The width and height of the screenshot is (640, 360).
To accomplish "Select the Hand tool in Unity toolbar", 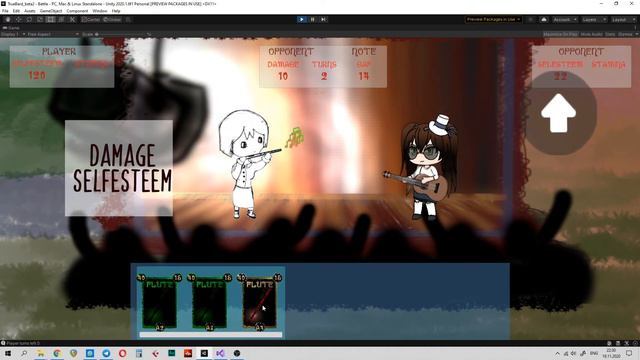I will [x=8, y=19].
